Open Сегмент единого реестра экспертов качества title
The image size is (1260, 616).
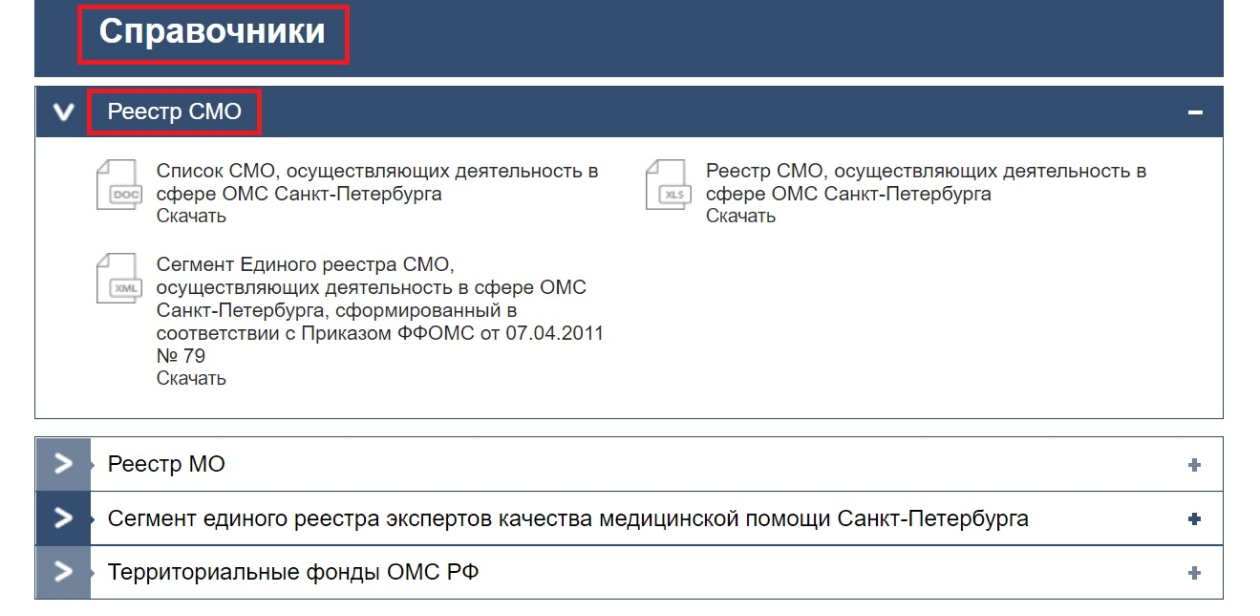567,519
